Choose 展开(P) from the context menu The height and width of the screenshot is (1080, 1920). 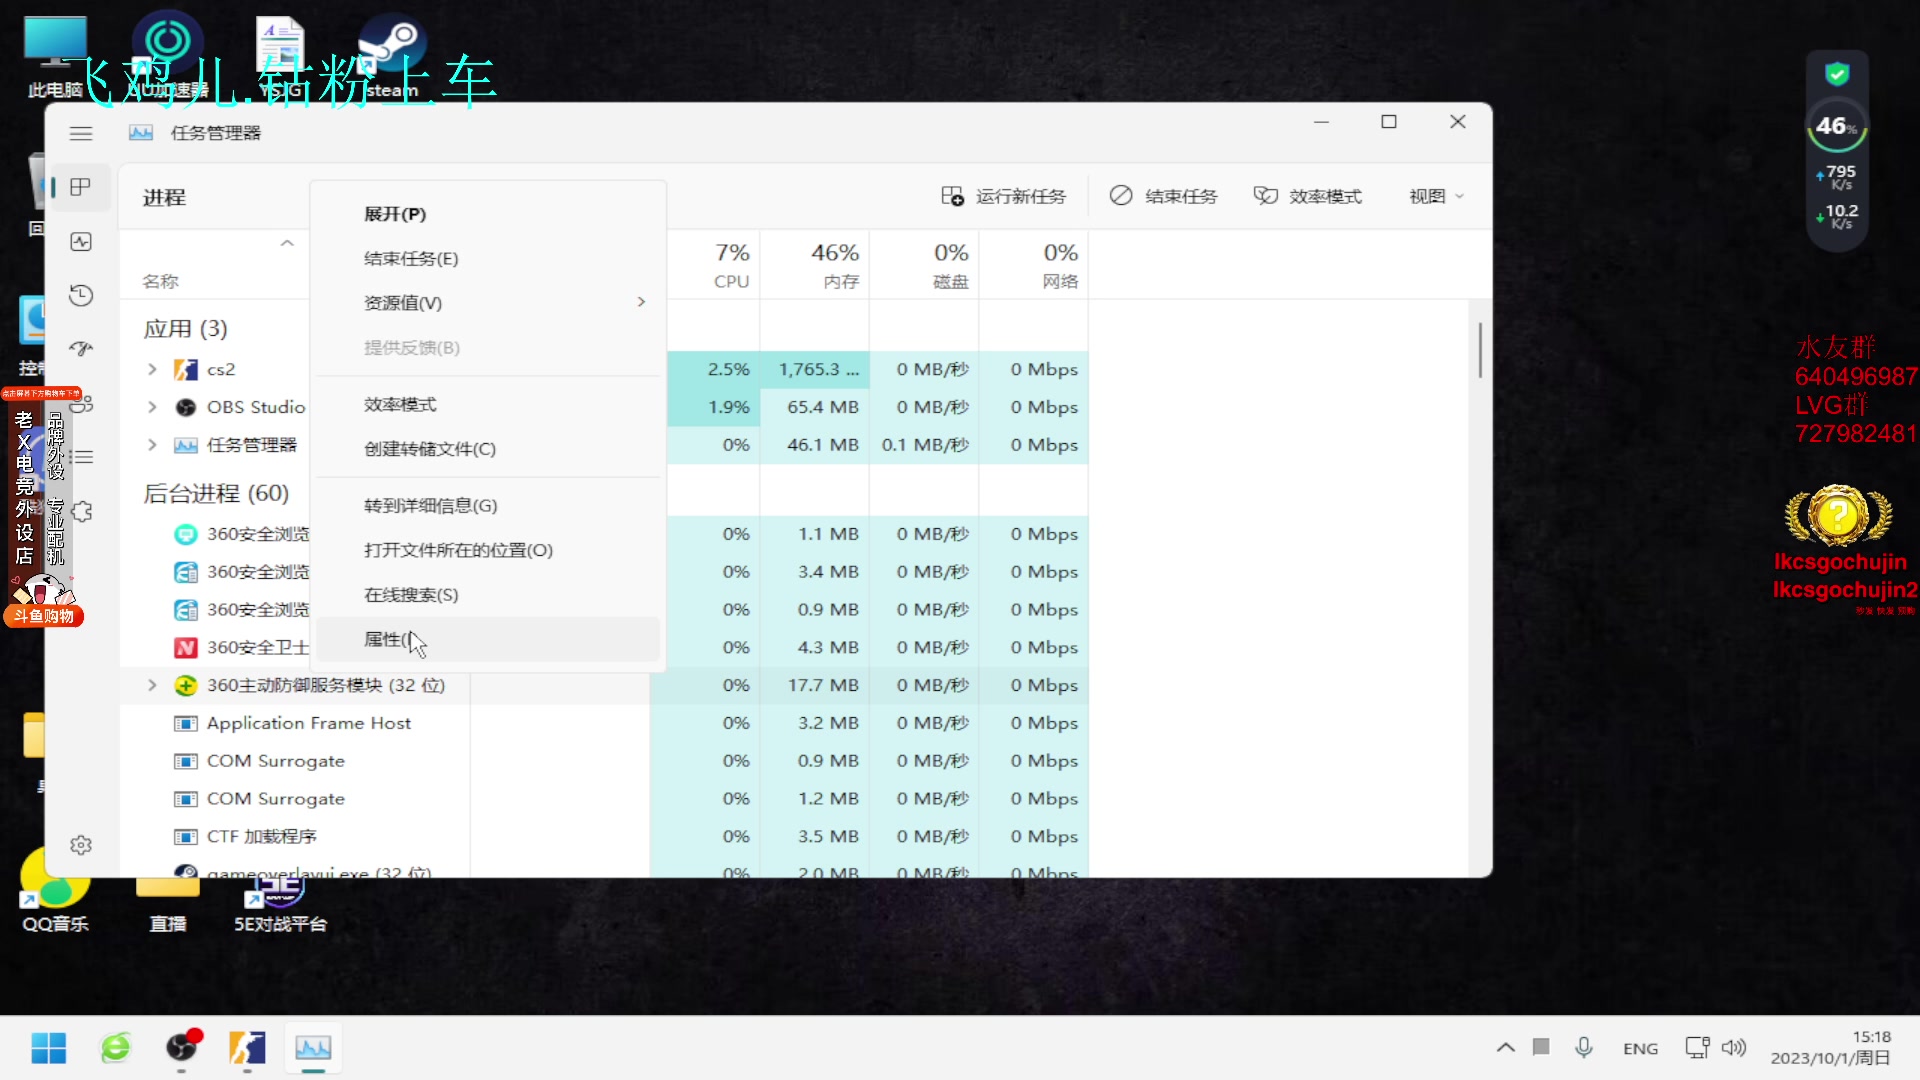coord(488,214)
